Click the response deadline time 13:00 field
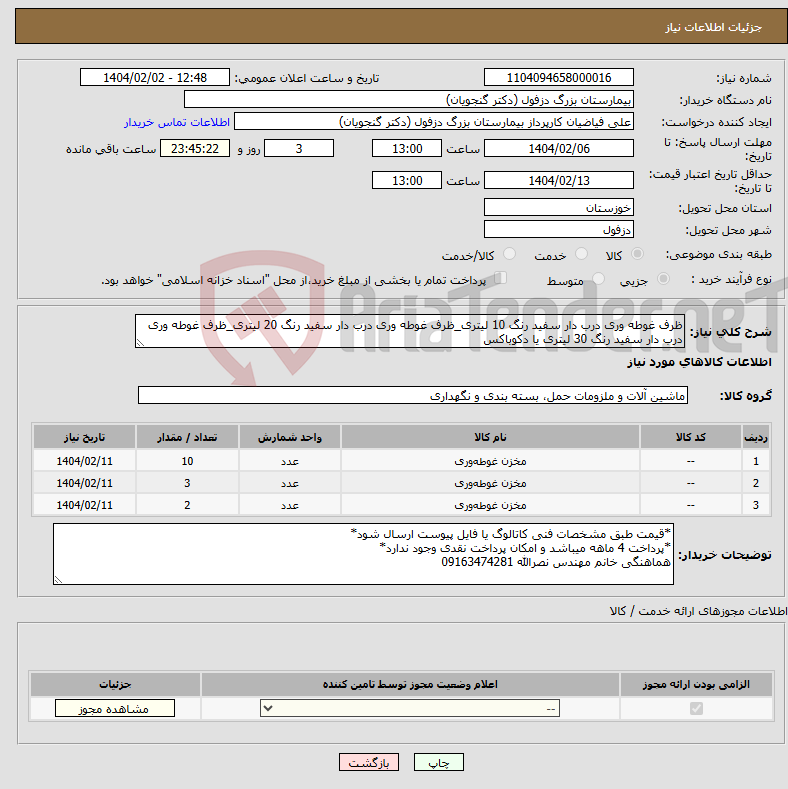The width and height of the screenshot is (788, 789). click(407, 148)
